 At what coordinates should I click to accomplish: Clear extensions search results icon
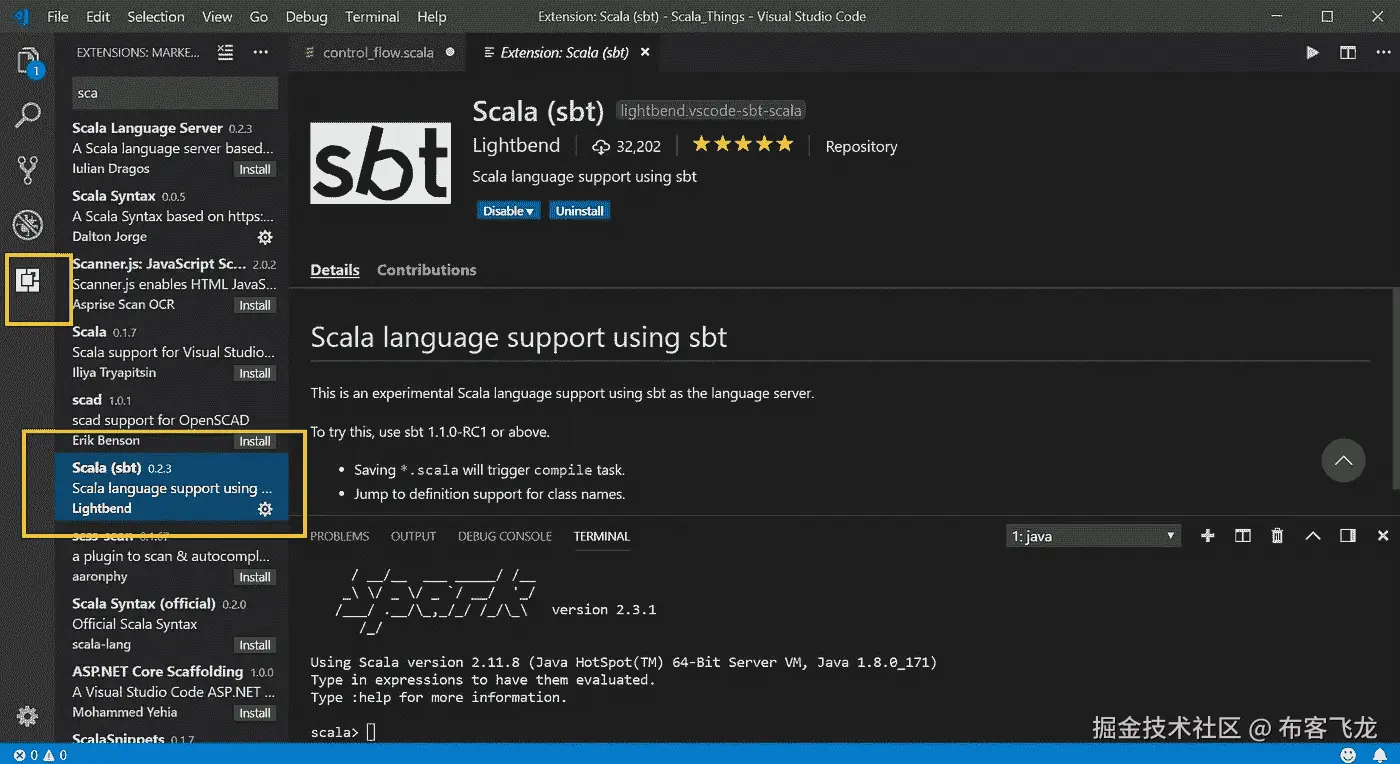click(x=226, y=52)
